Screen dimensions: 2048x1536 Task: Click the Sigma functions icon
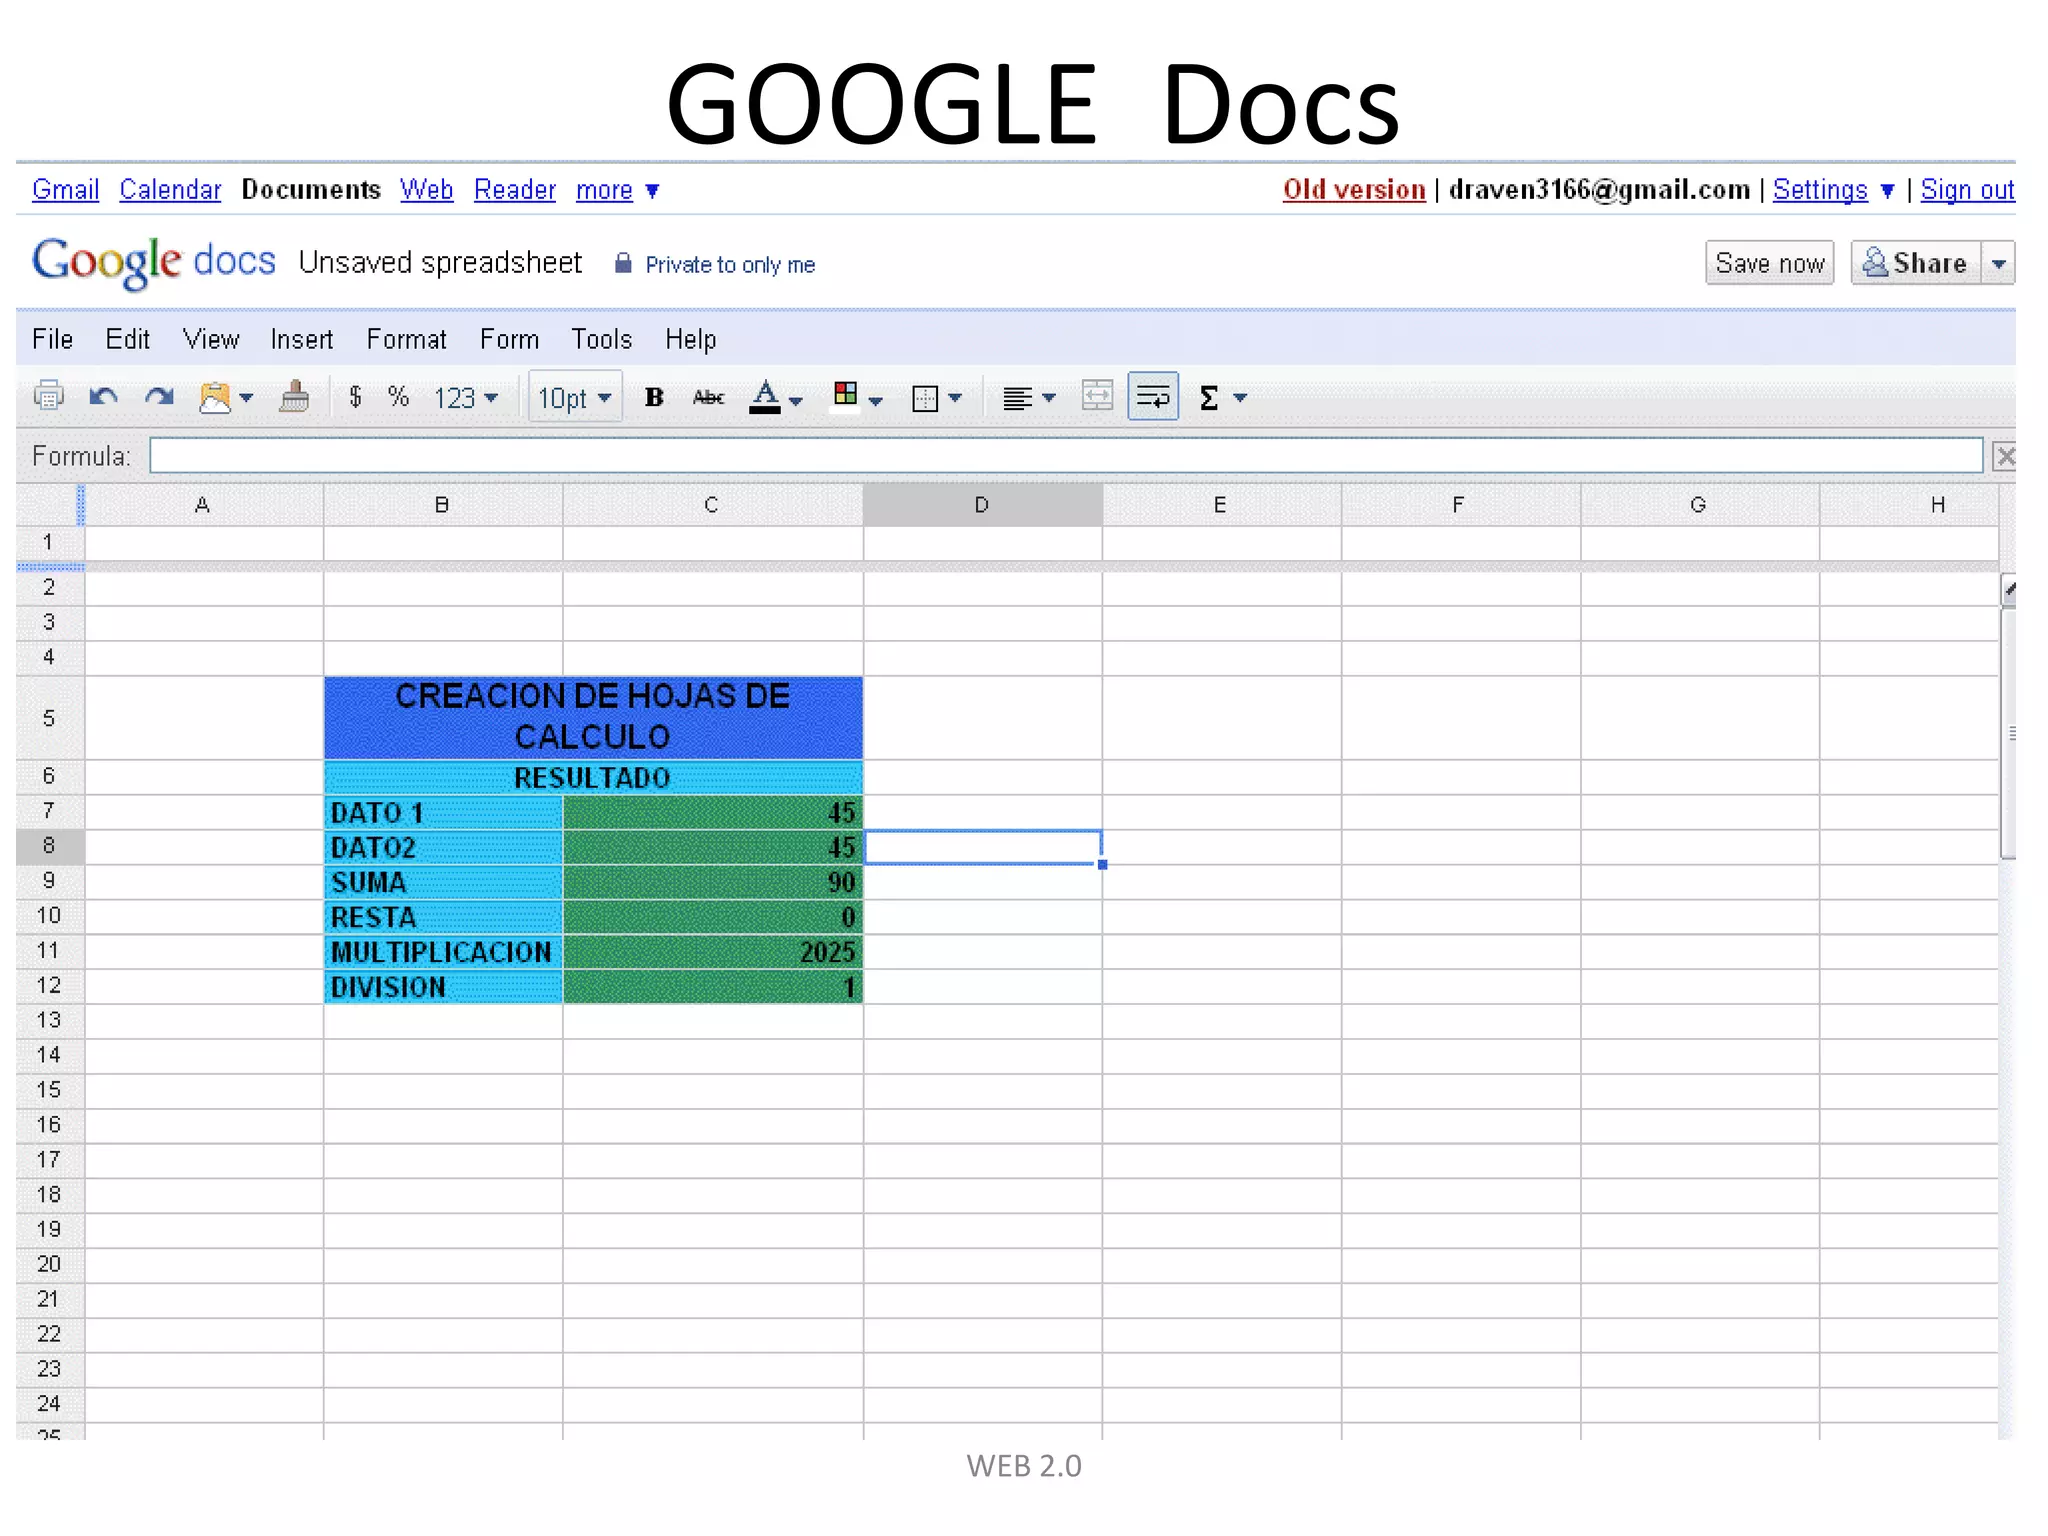[1208, 397]
